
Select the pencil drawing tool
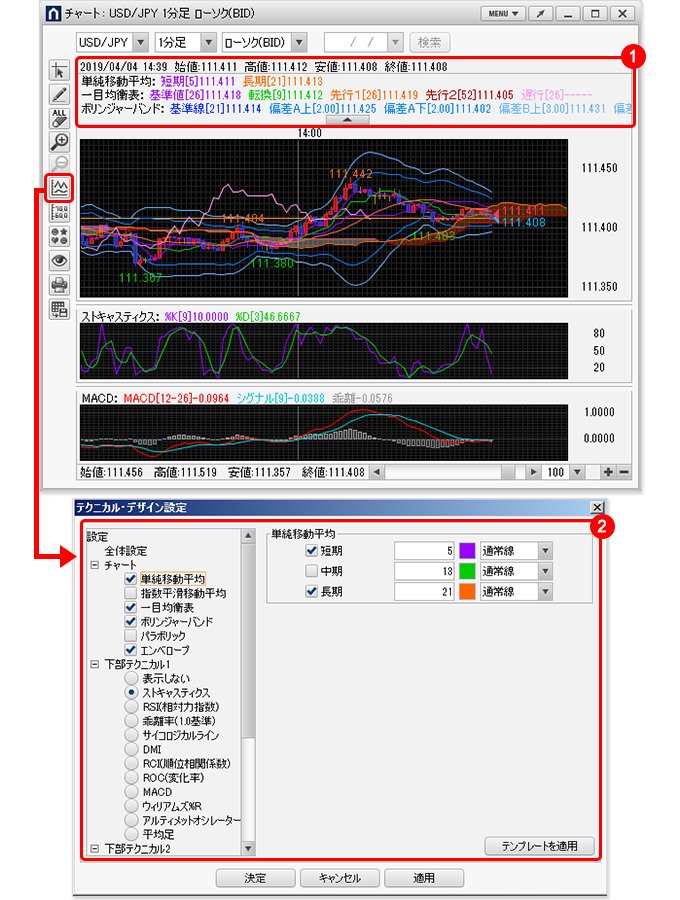click(x=59, y=93)
